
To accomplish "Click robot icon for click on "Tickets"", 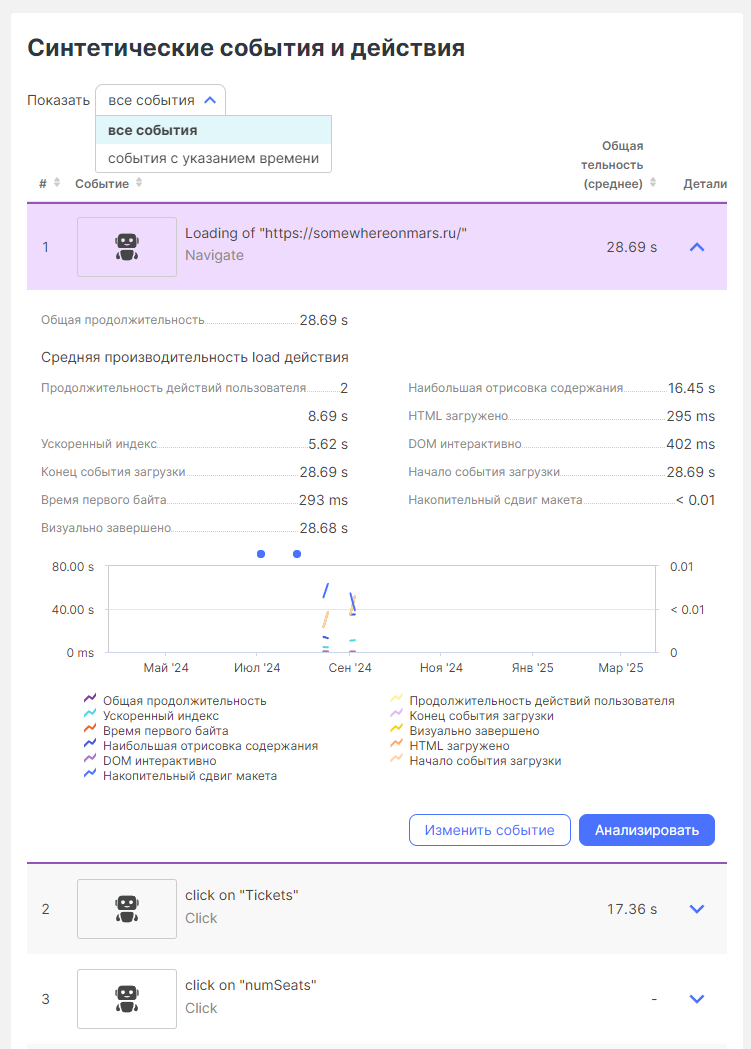I will [127, 909].
